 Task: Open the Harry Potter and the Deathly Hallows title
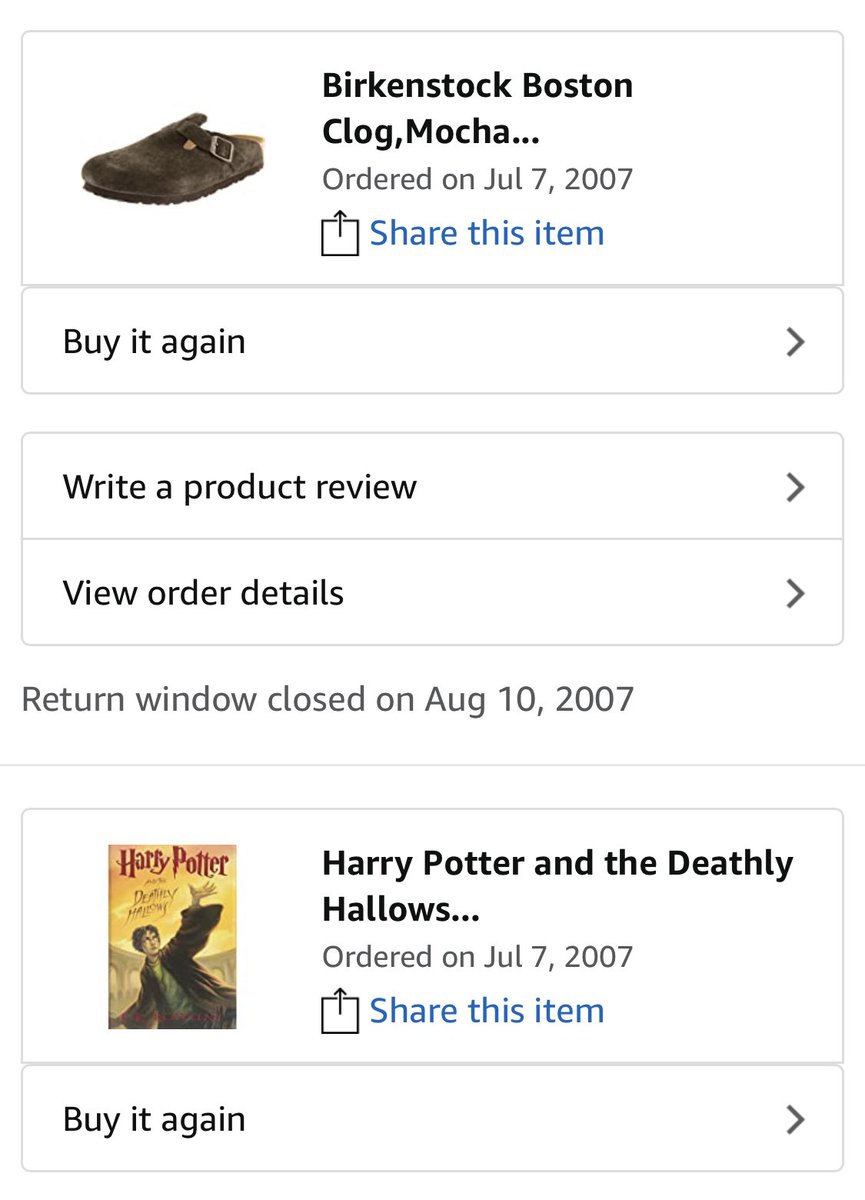coord(557,886)
